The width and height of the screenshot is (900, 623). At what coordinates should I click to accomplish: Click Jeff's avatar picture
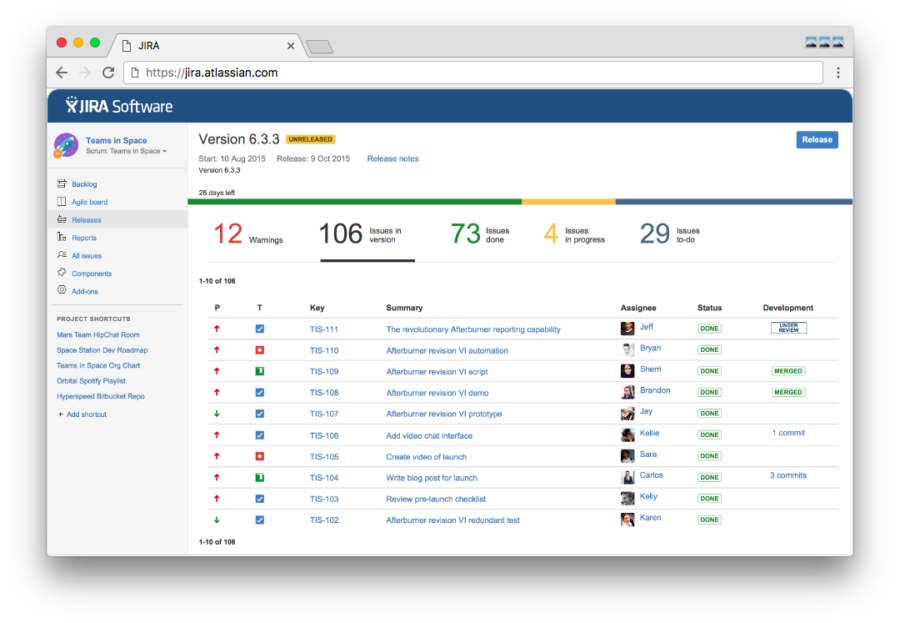pos(627,328)
